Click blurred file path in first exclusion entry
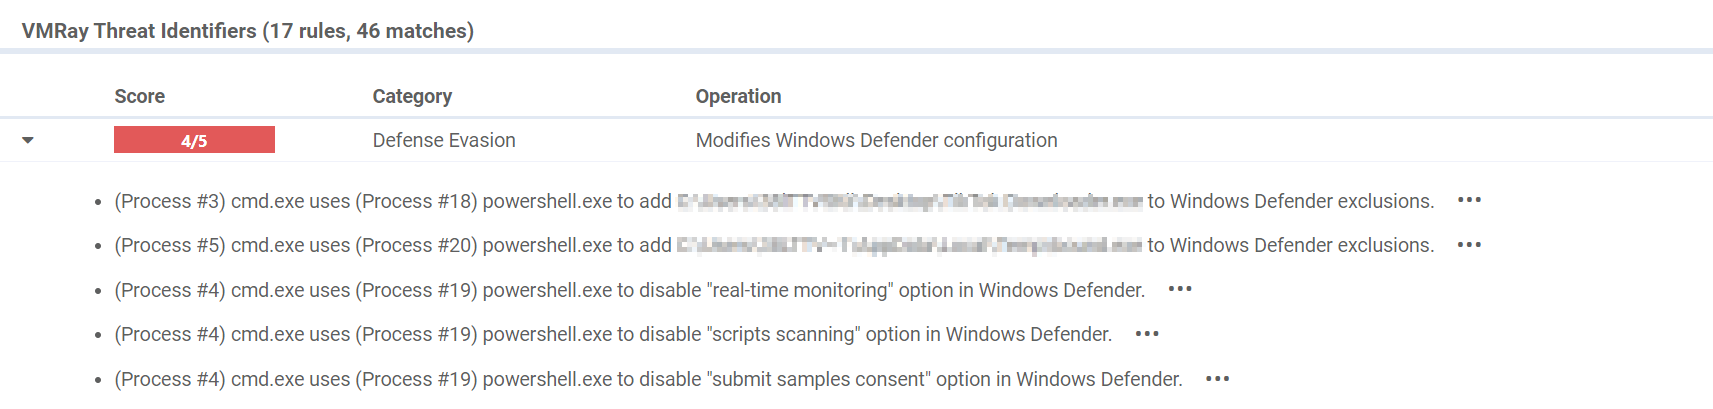 point(910,201)
